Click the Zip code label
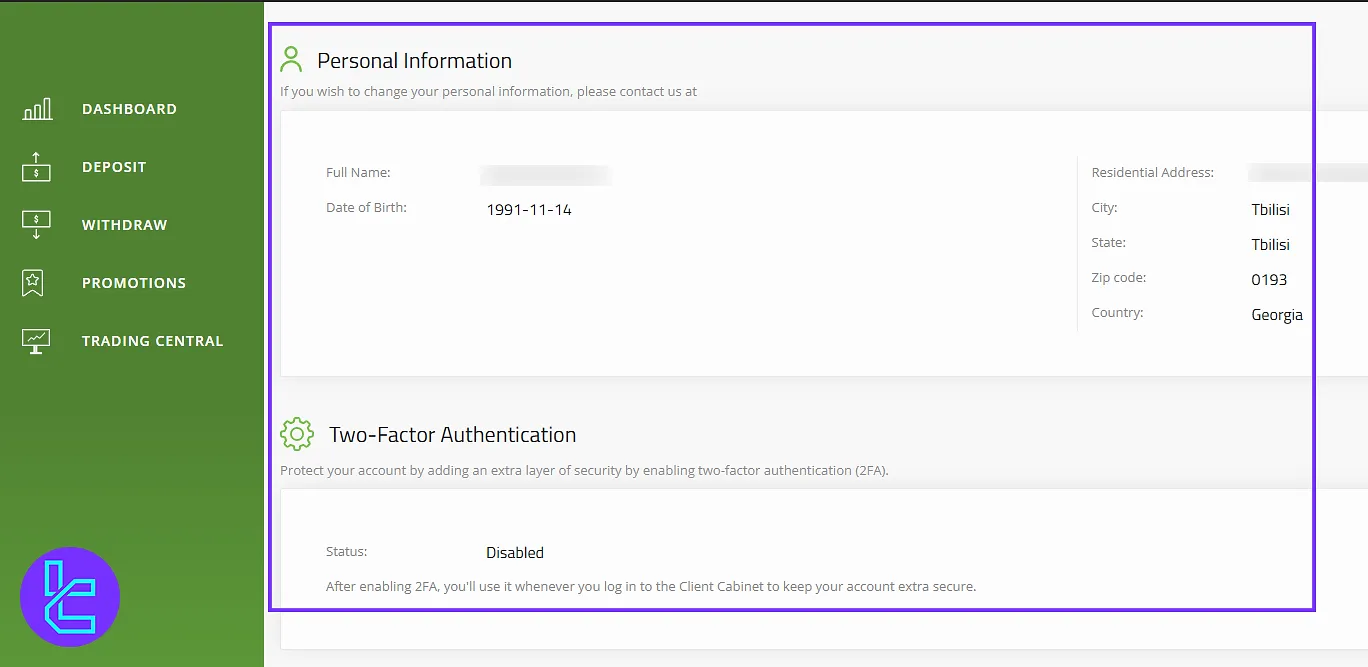 (x=1118, y=277)
